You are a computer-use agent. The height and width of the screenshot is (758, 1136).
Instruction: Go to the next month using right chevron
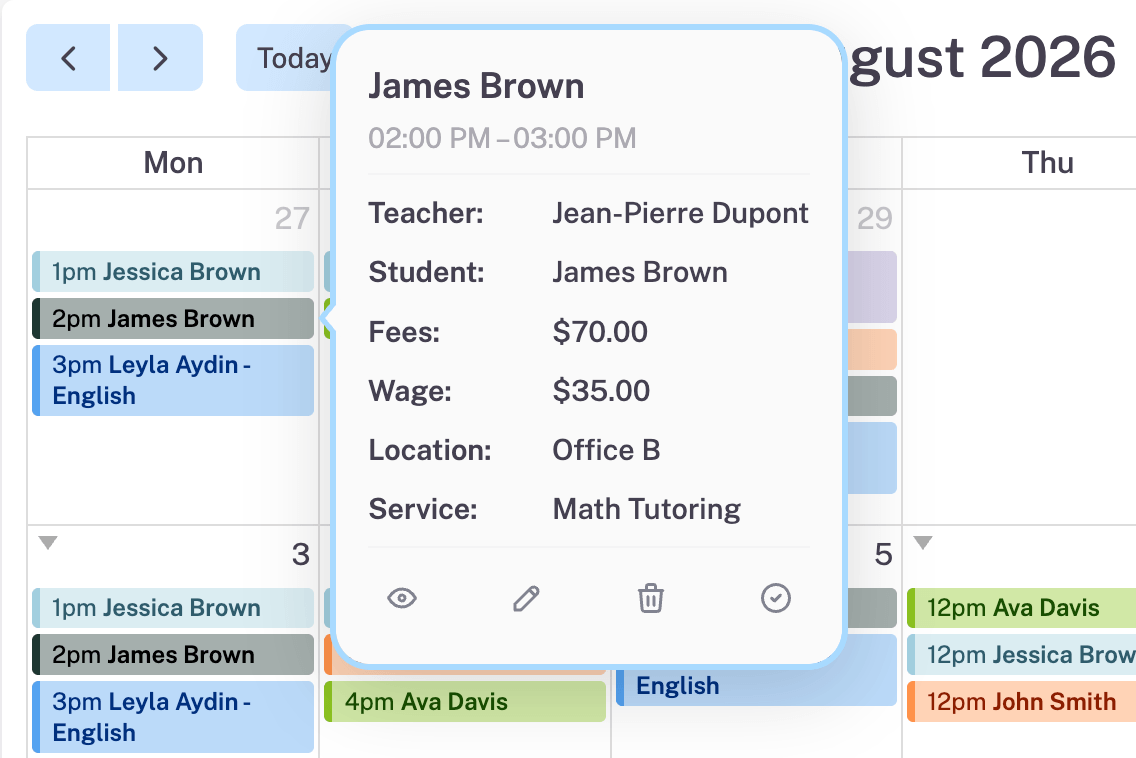pos(160,58)
